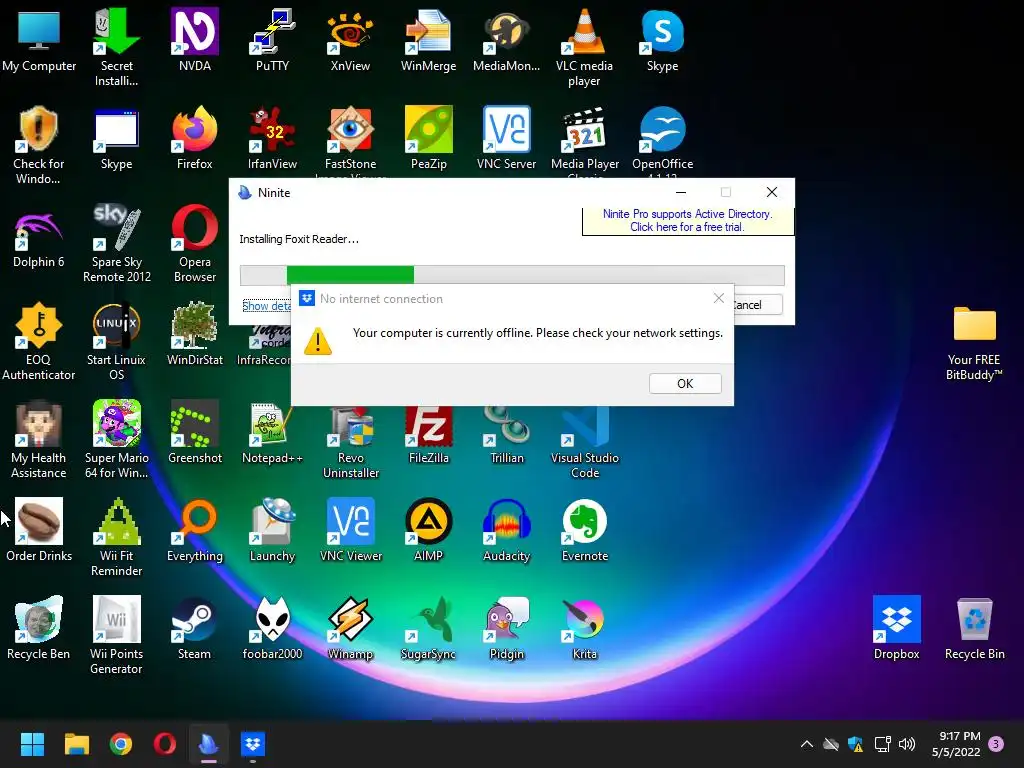Click the Opera taskbar icon
This screenshot has width=1024, height=768.
click(x=165, y=744)
